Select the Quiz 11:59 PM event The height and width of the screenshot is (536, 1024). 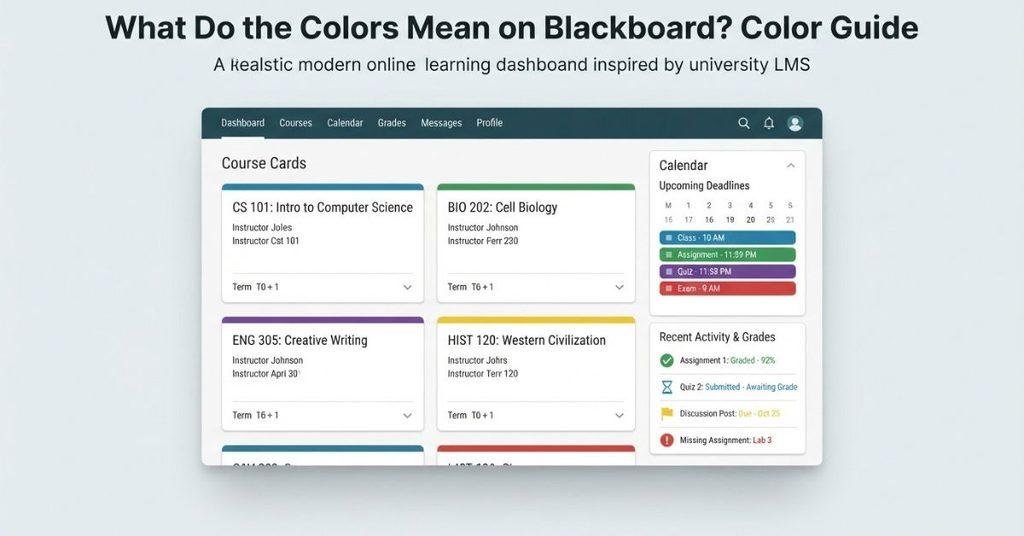(728, 272)
